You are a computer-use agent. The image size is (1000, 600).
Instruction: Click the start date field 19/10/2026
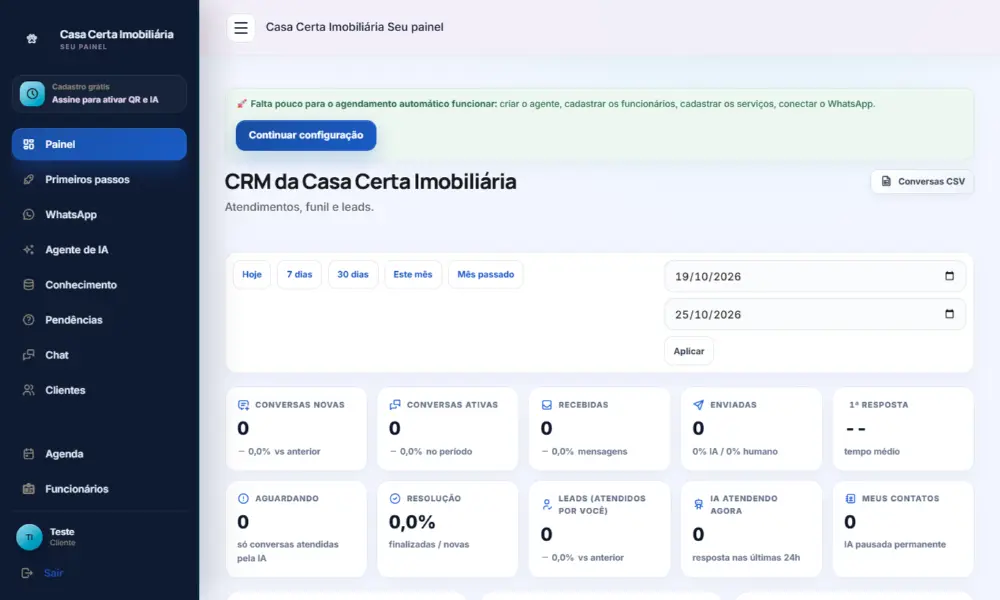pyautogui.click(x=815, y=276)
